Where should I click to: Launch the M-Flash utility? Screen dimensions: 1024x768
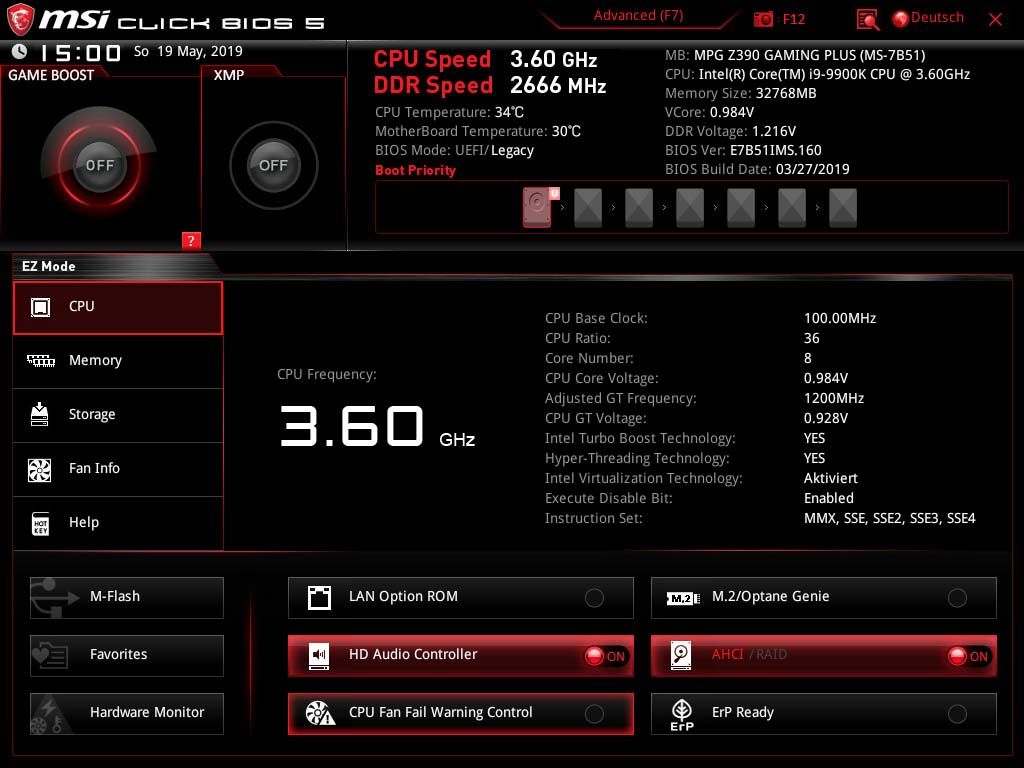point(127,598)
